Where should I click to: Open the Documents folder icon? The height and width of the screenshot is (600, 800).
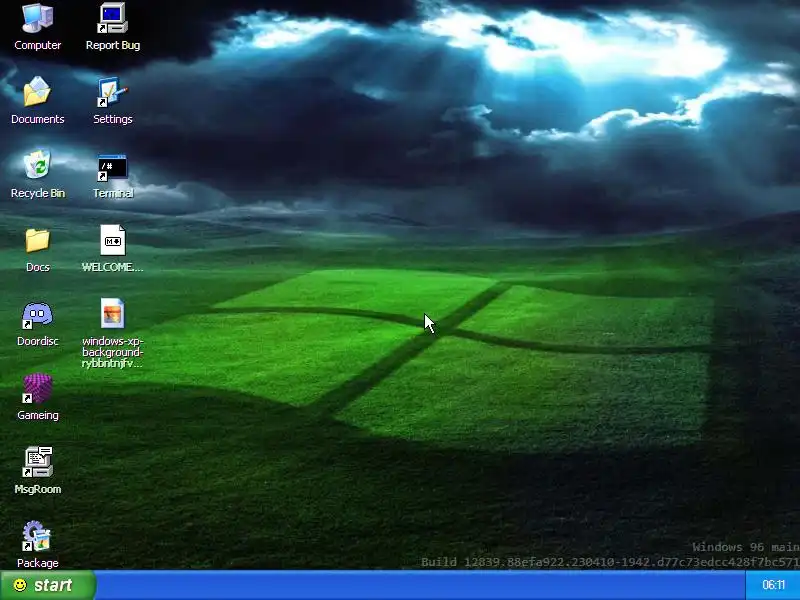tap(37, 101)
